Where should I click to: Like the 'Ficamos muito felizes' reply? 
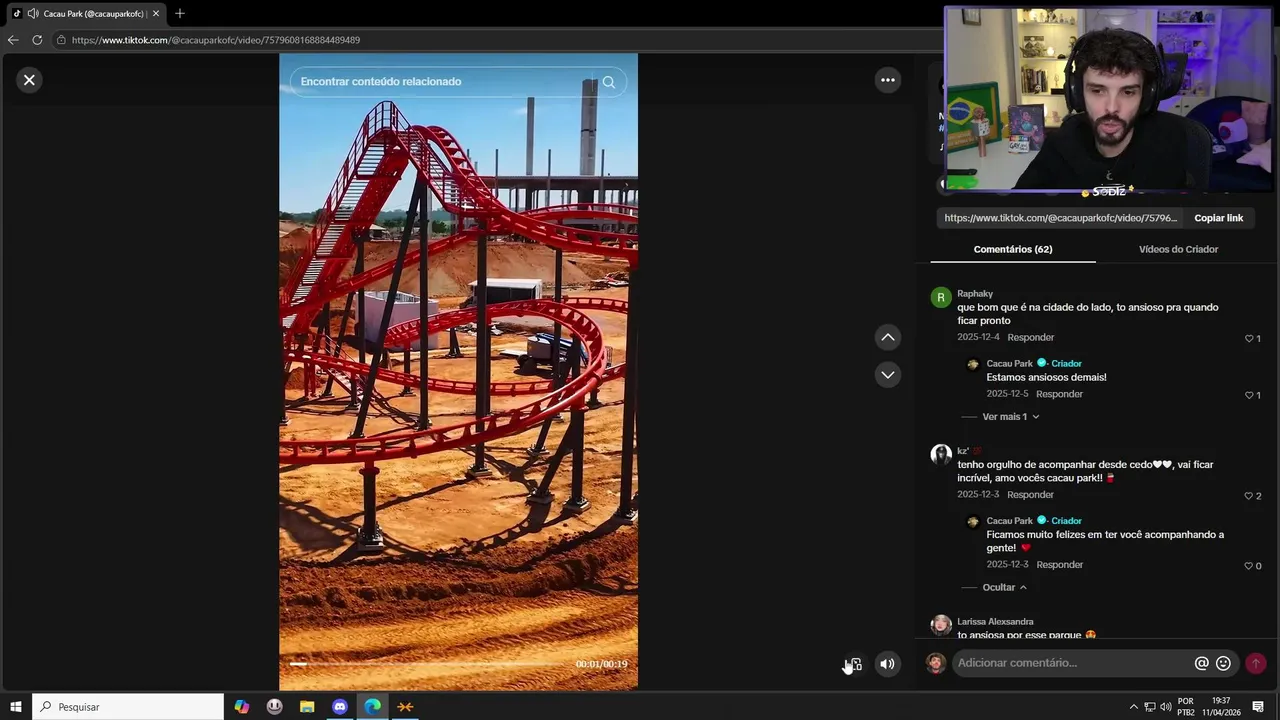pyautogui.click(x=1249, y=566)
